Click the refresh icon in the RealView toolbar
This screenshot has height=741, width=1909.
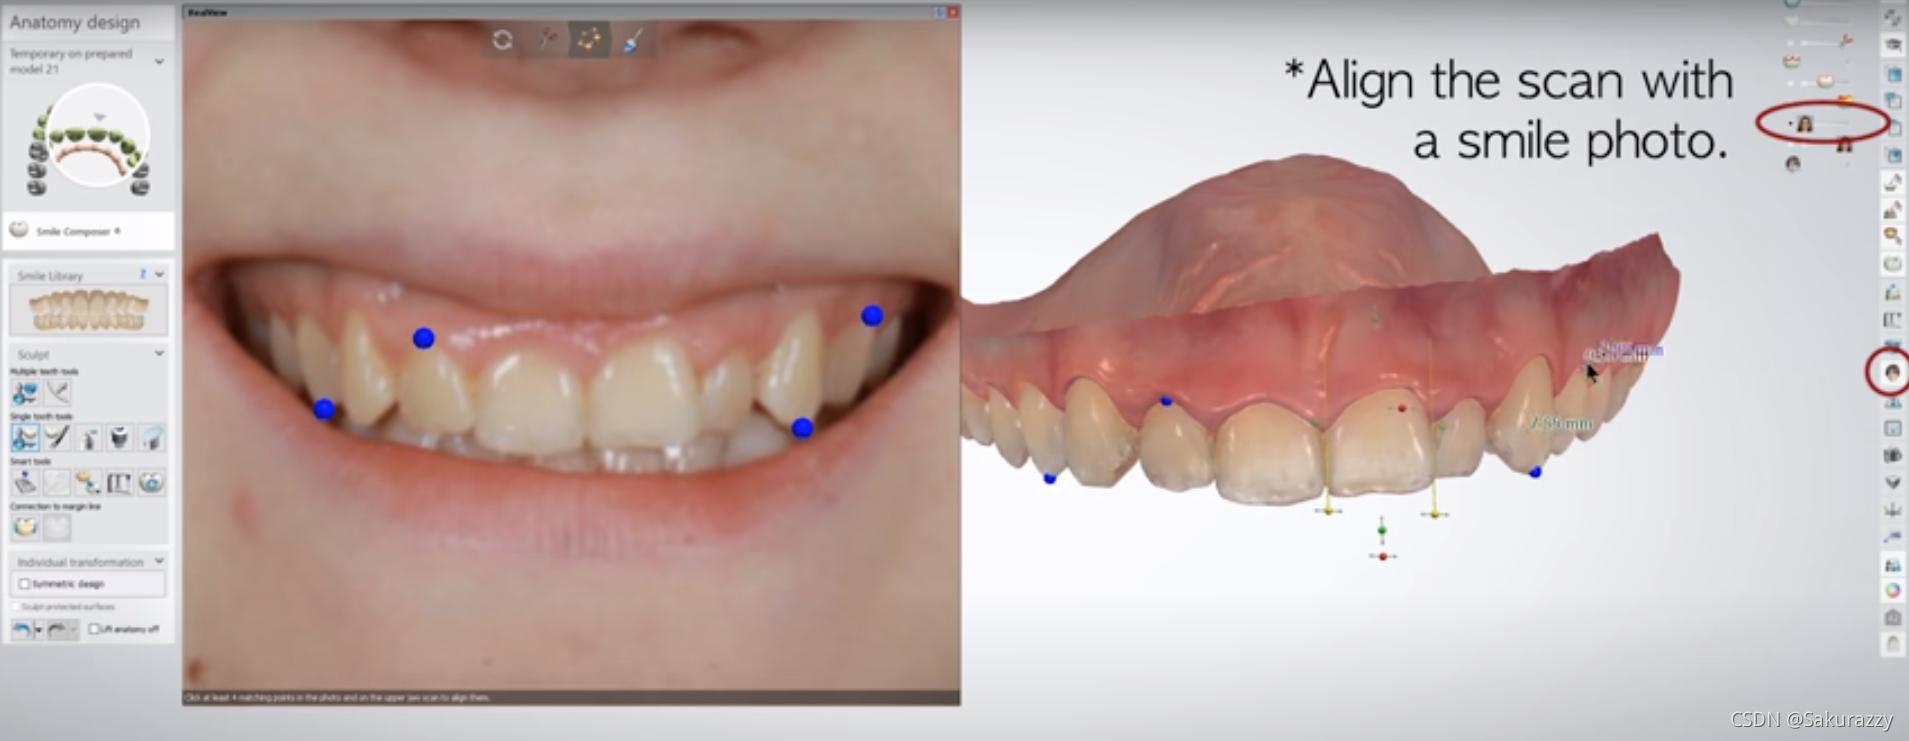(502, 40)
